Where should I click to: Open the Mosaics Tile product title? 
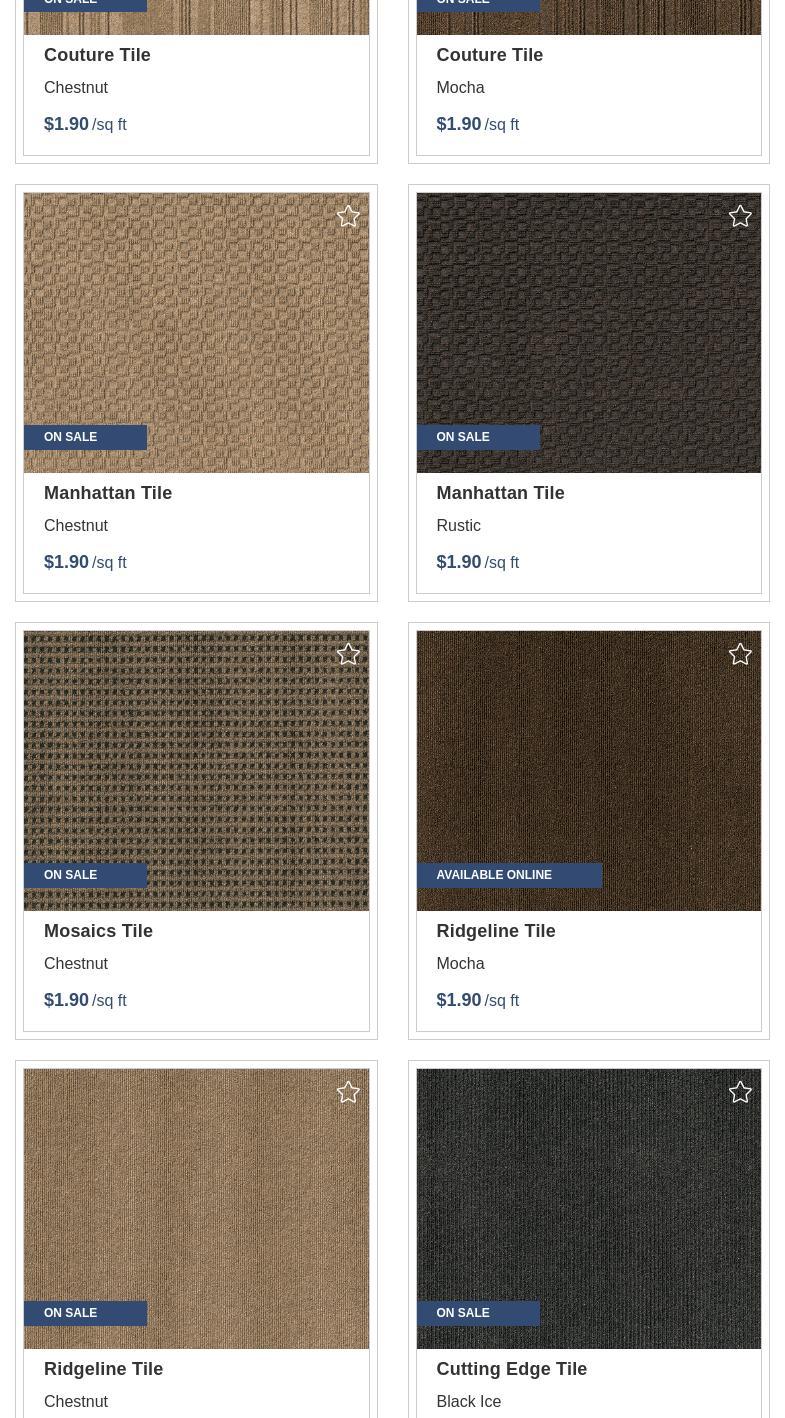(x=98, y=931)
